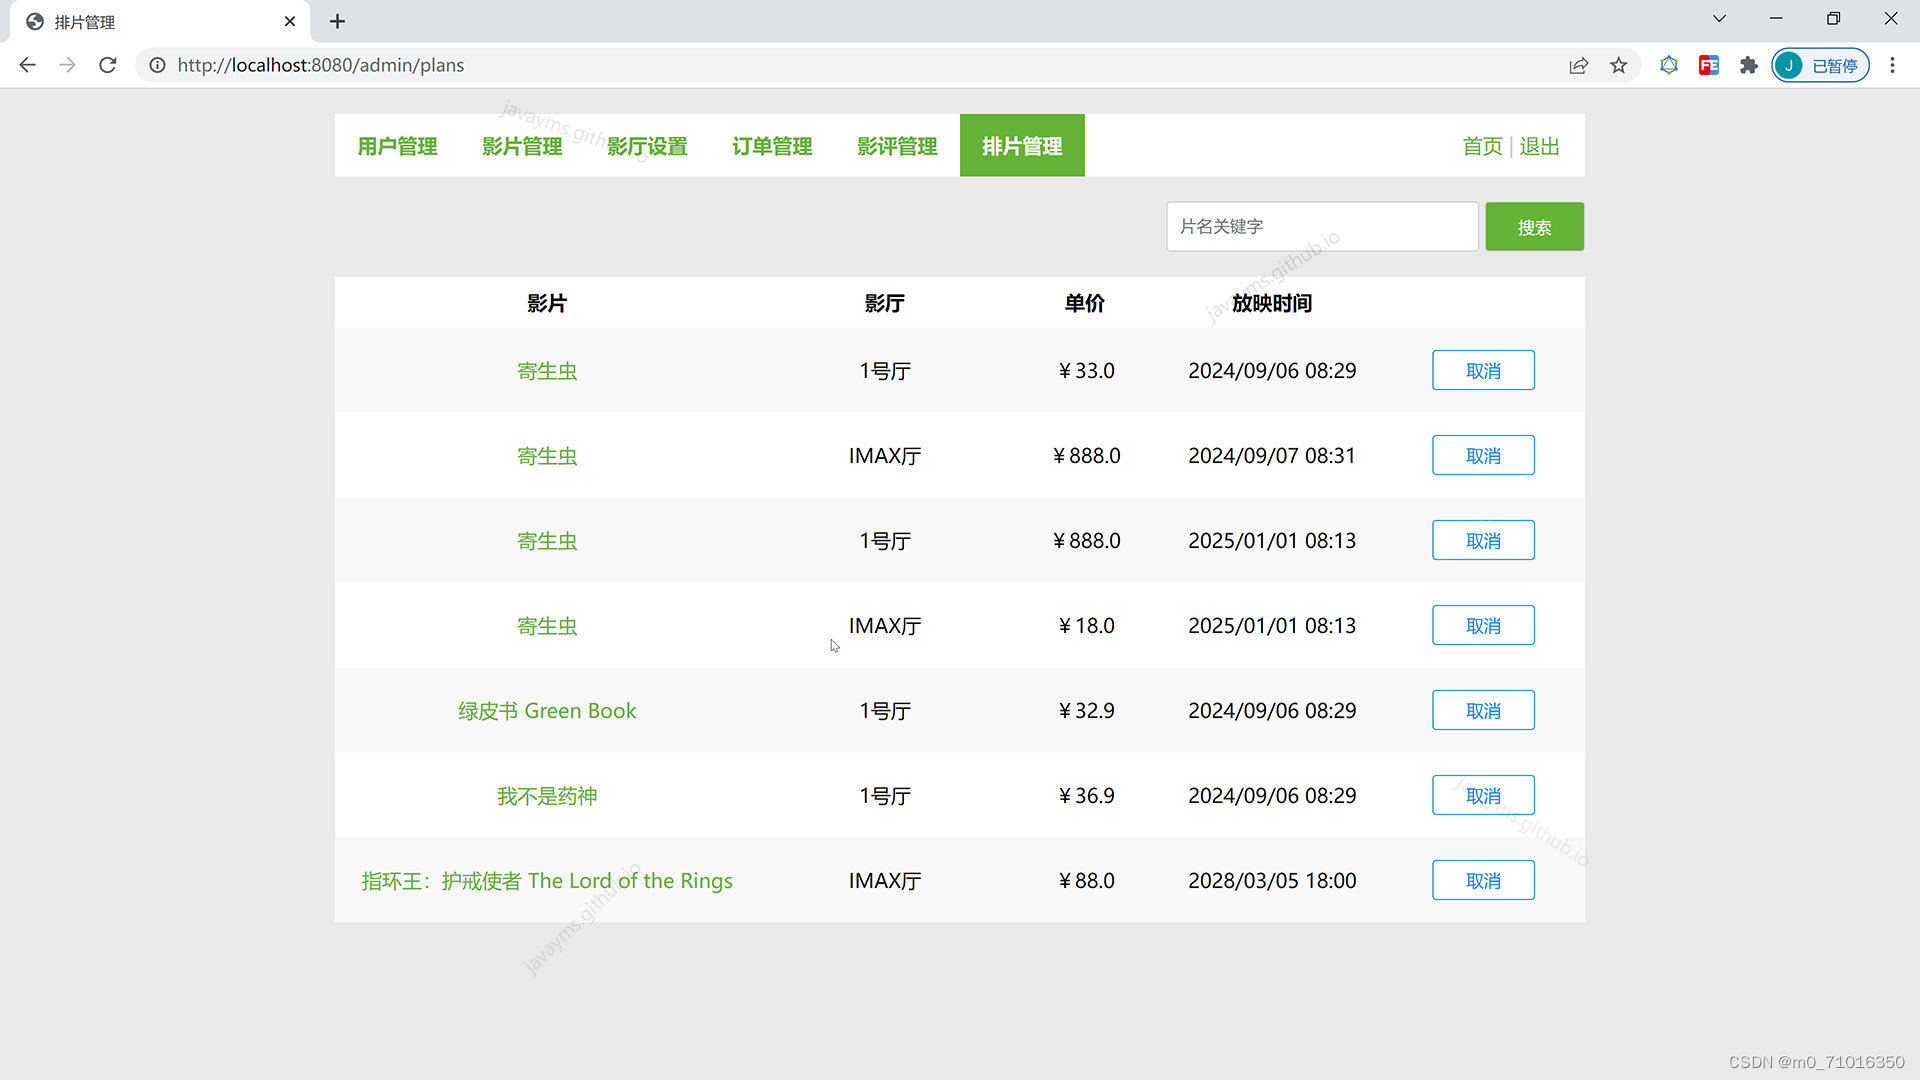Expand the tab search dropdown arrow
The height and width of the screenshot is (1080, 1920).
[x=1719, y=19]
